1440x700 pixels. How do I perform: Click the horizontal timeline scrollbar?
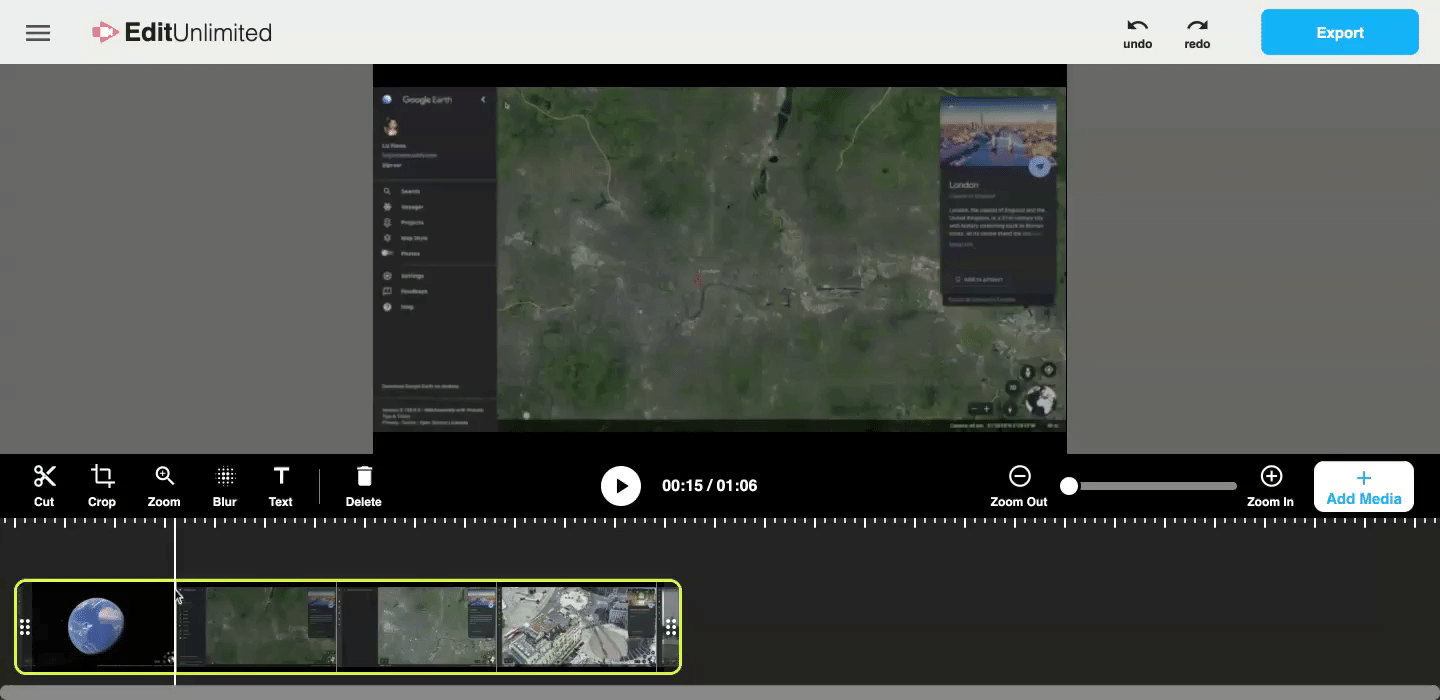pos(720,692)
